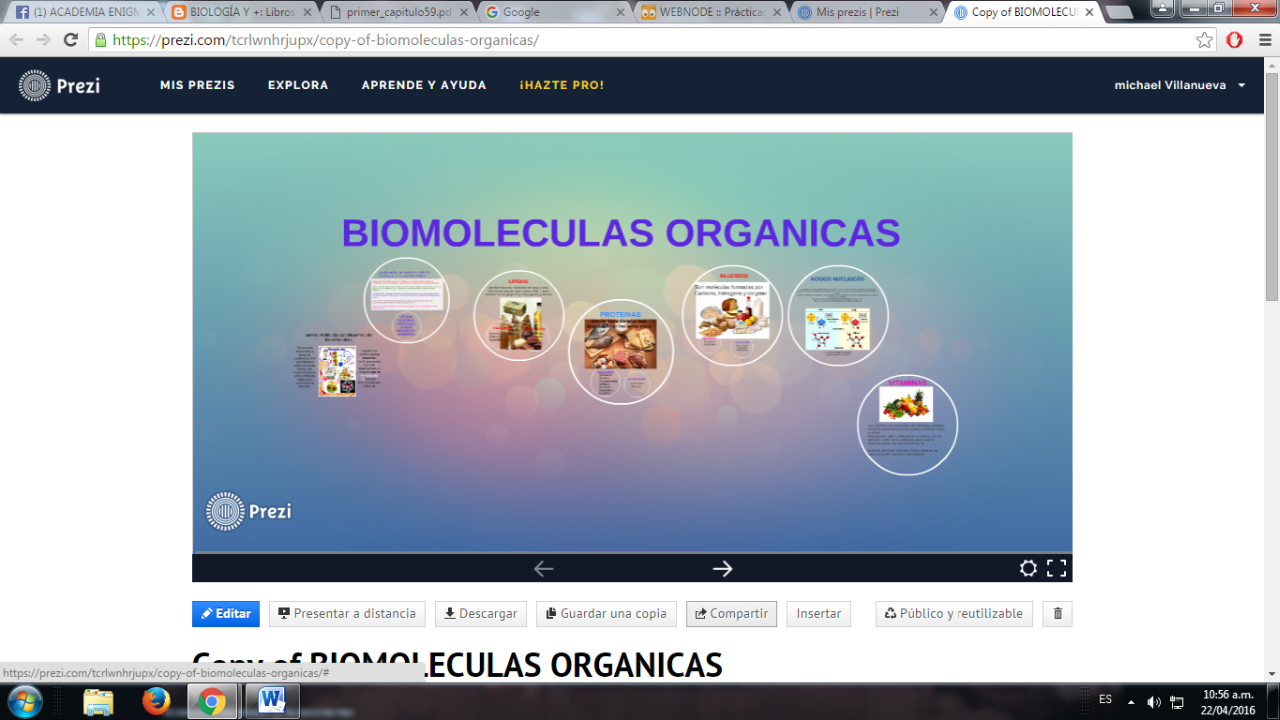Enter fullscreen mode in Prezi player
1280x720 pixels.
(x=1056, y=568)
